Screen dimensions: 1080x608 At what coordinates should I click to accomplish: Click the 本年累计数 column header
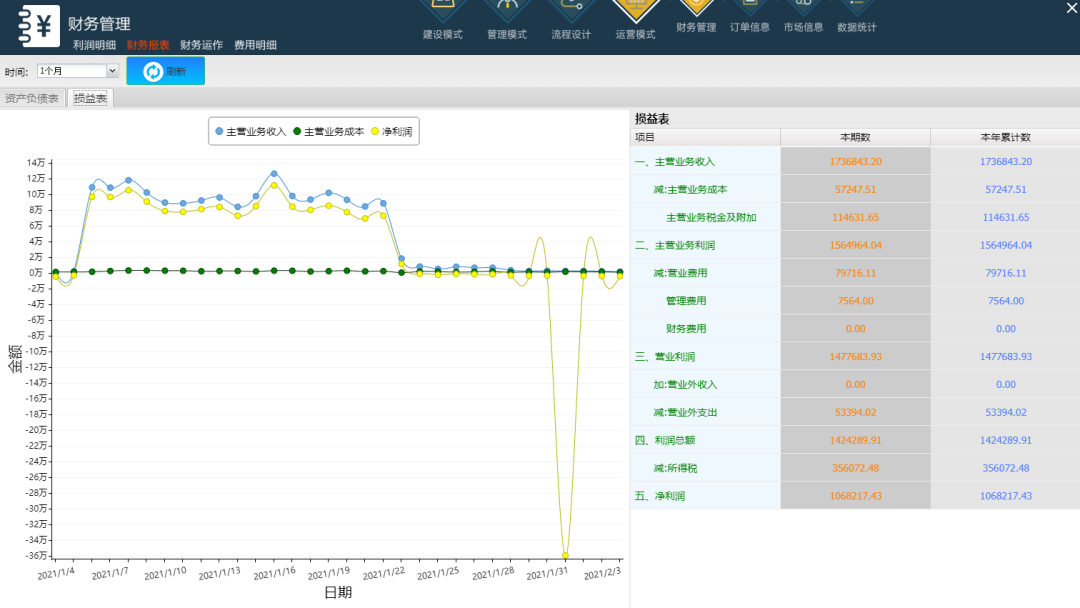(x=1006, y=137)
